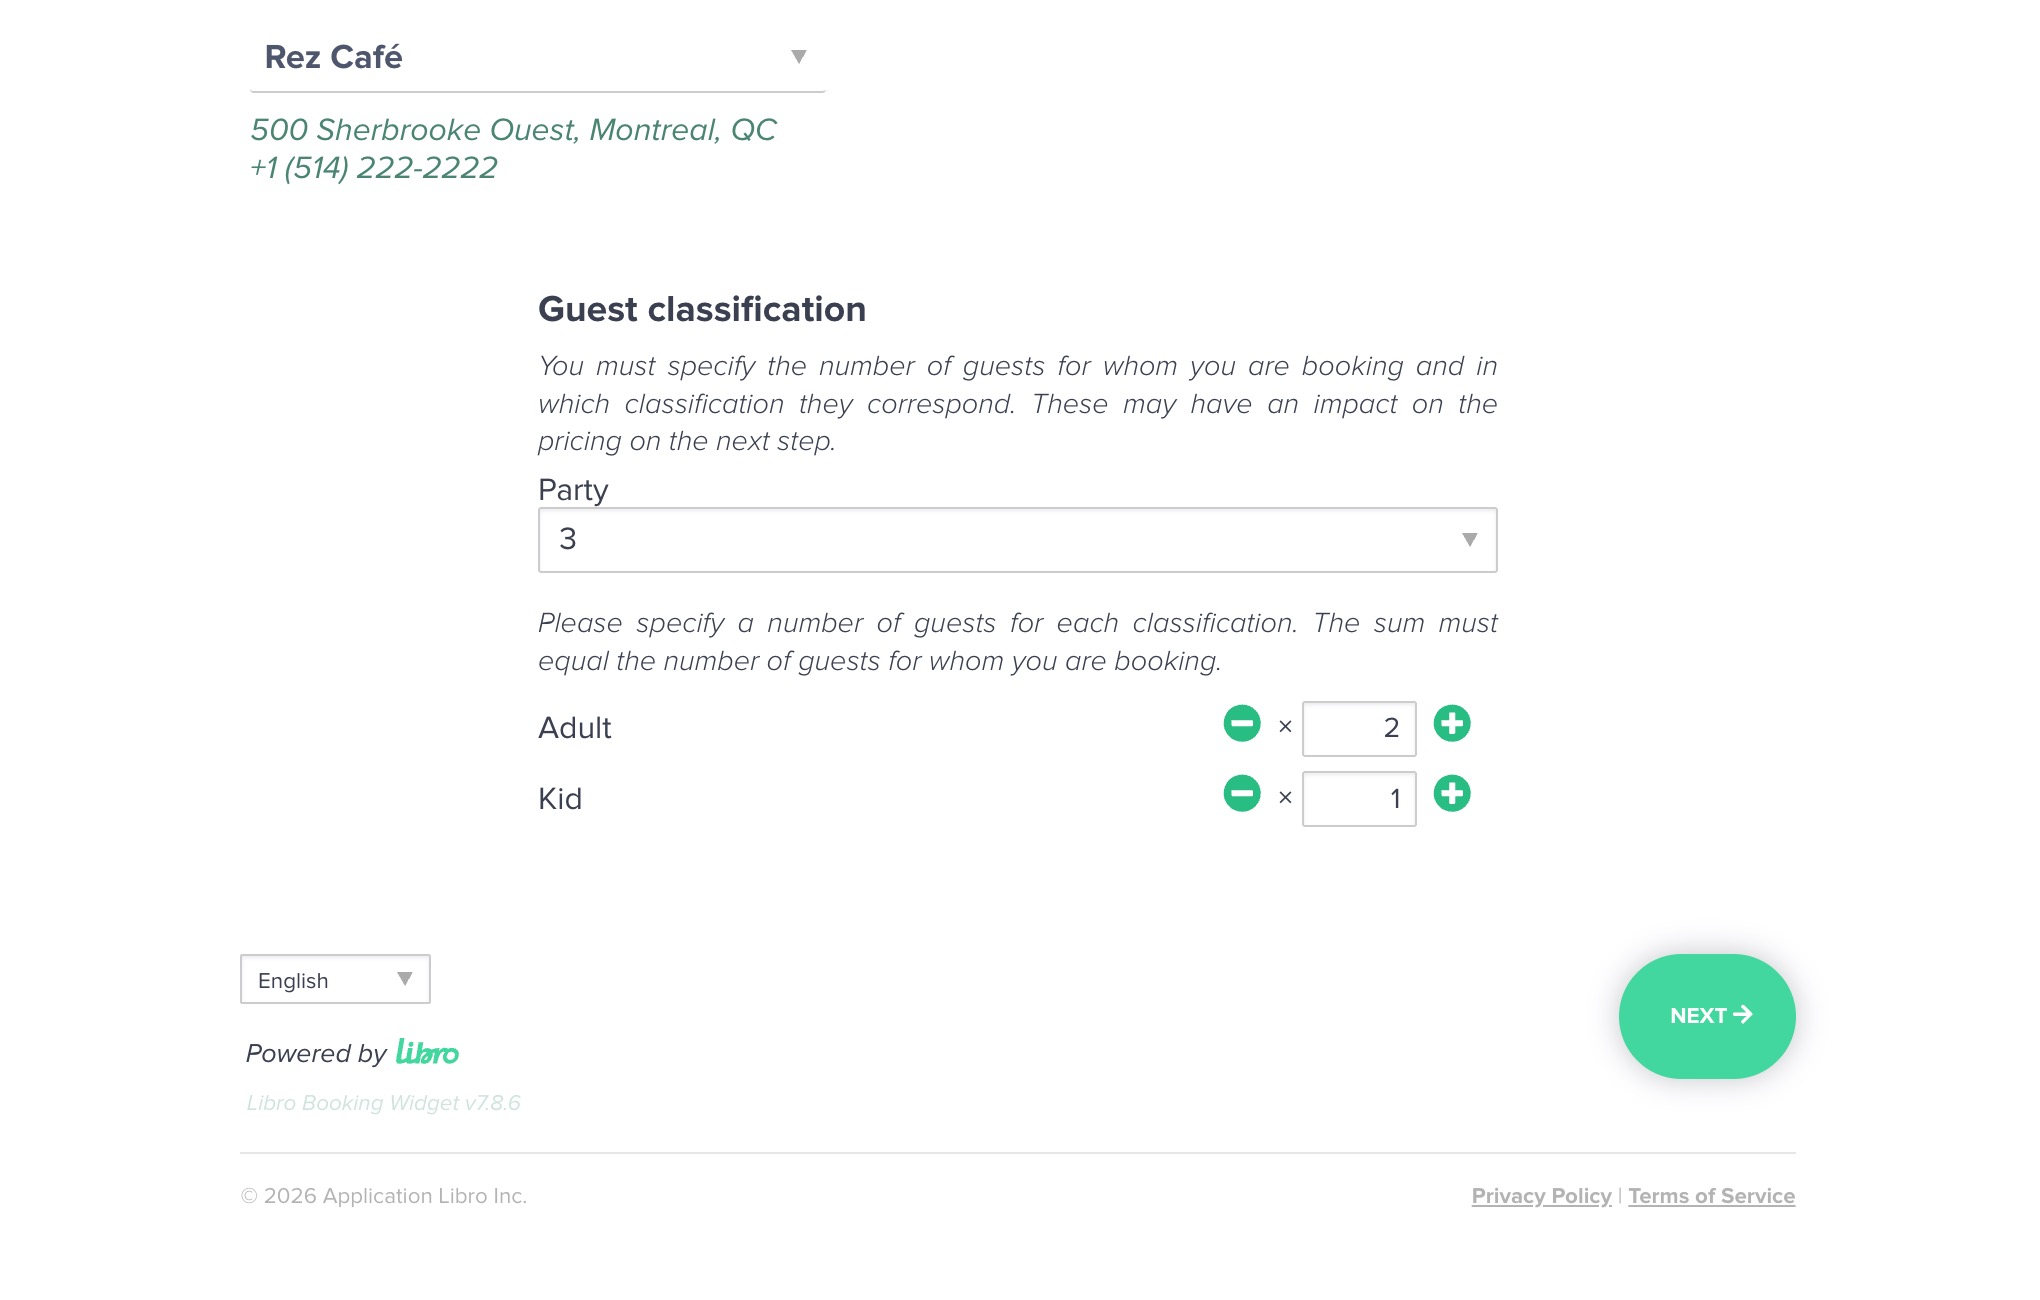Click the Libro Booking Widget version text
The width and height of the screenshot is (2040, 1300).
383,1103
